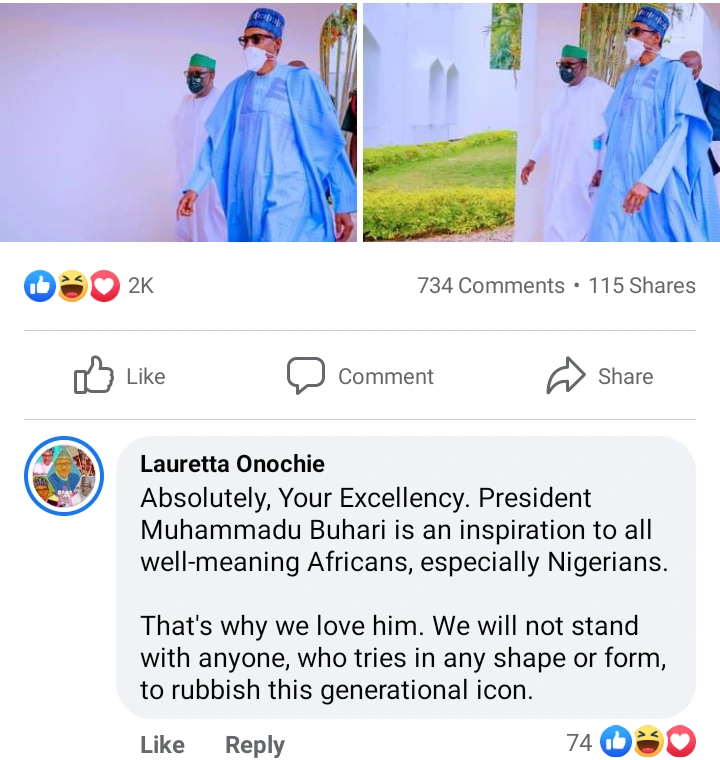Open the Lauretta Onochie profile name link
This screenshot has width=720, height=760.
click(x=232, y=464)
